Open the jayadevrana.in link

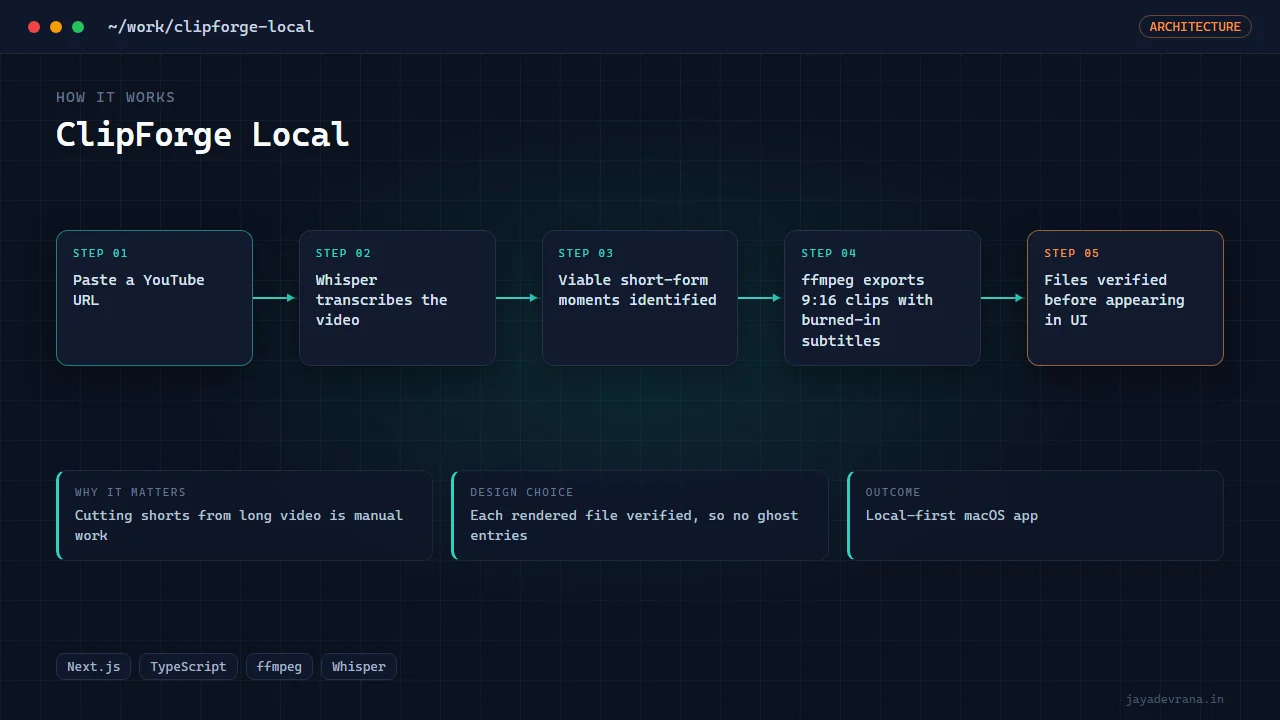click(1174, 699)
